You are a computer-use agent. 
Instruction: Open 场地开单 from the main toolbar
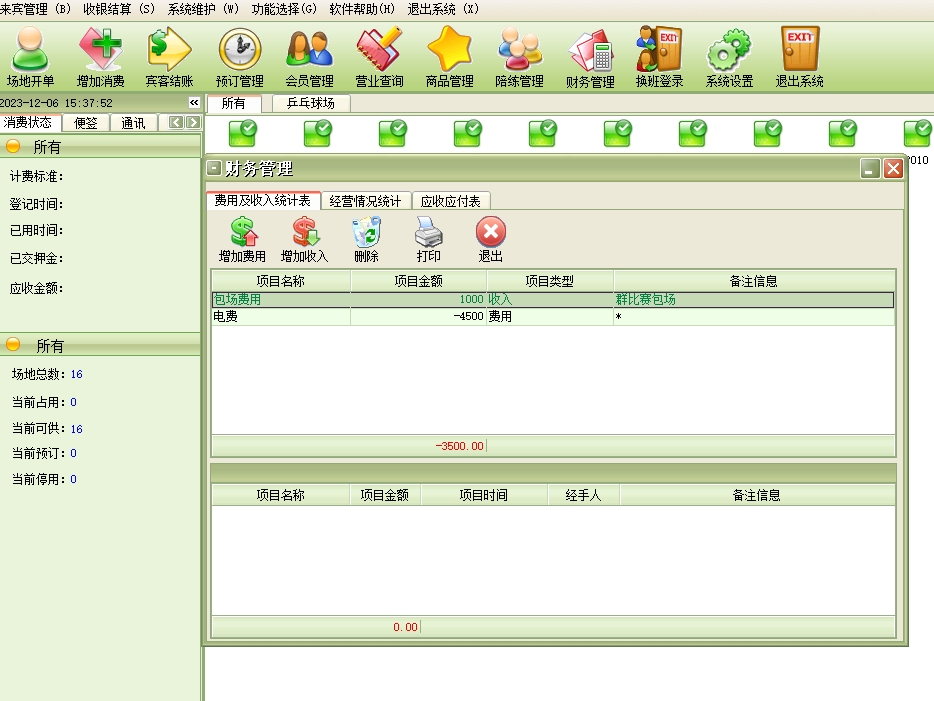[30, 58]
